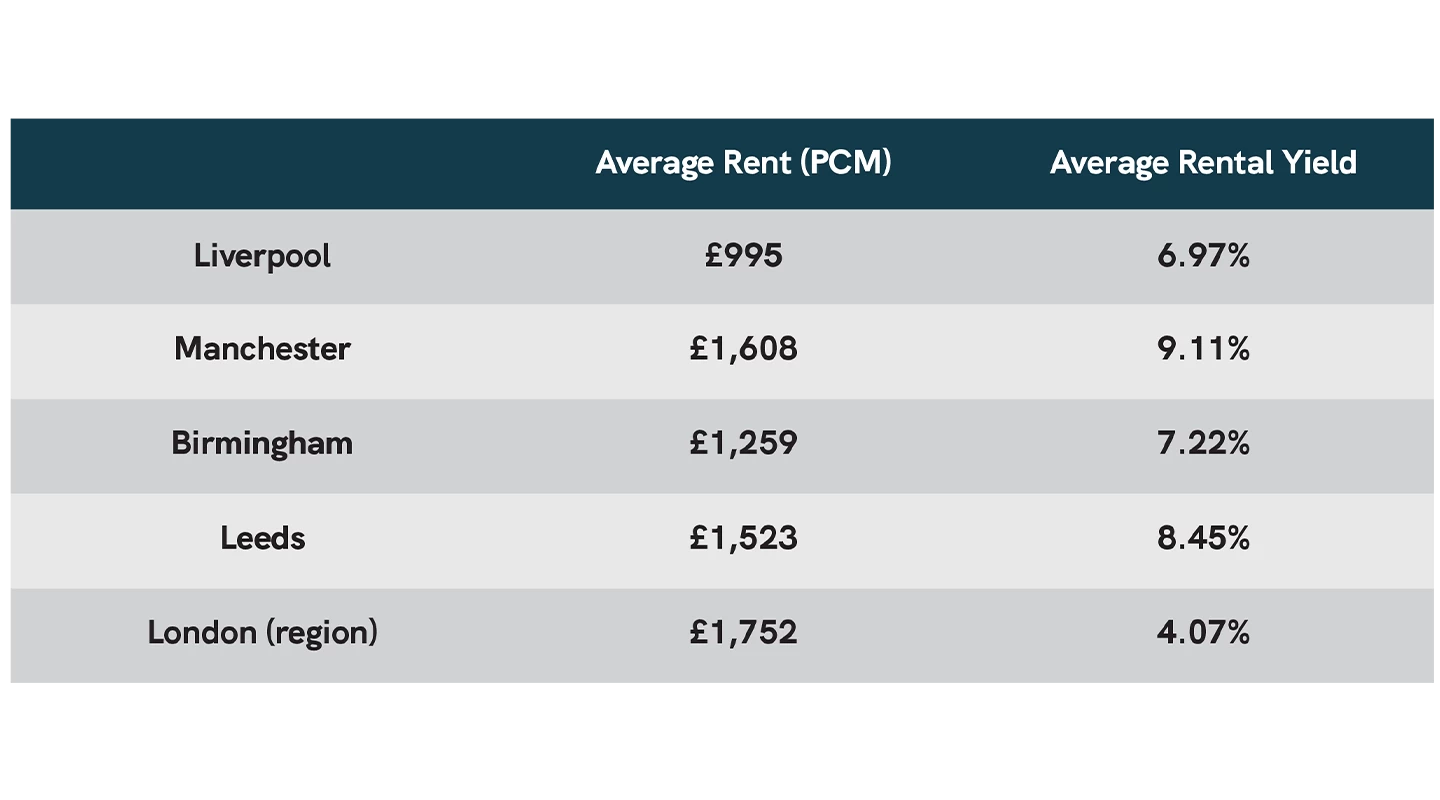Select the 4.07% yield cell
This screenshot has height=800, width=1440.
coord(1203,632)
